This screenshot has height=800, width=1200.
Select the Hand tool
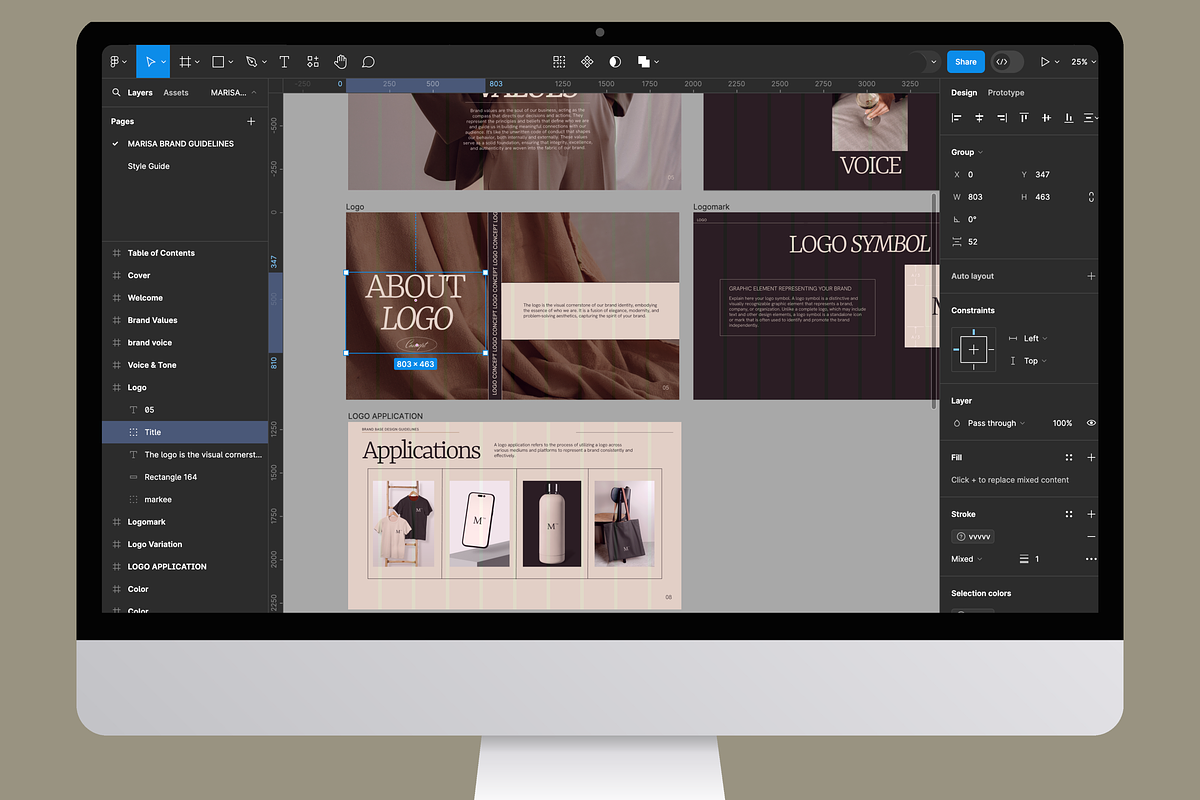pos(340,62)
